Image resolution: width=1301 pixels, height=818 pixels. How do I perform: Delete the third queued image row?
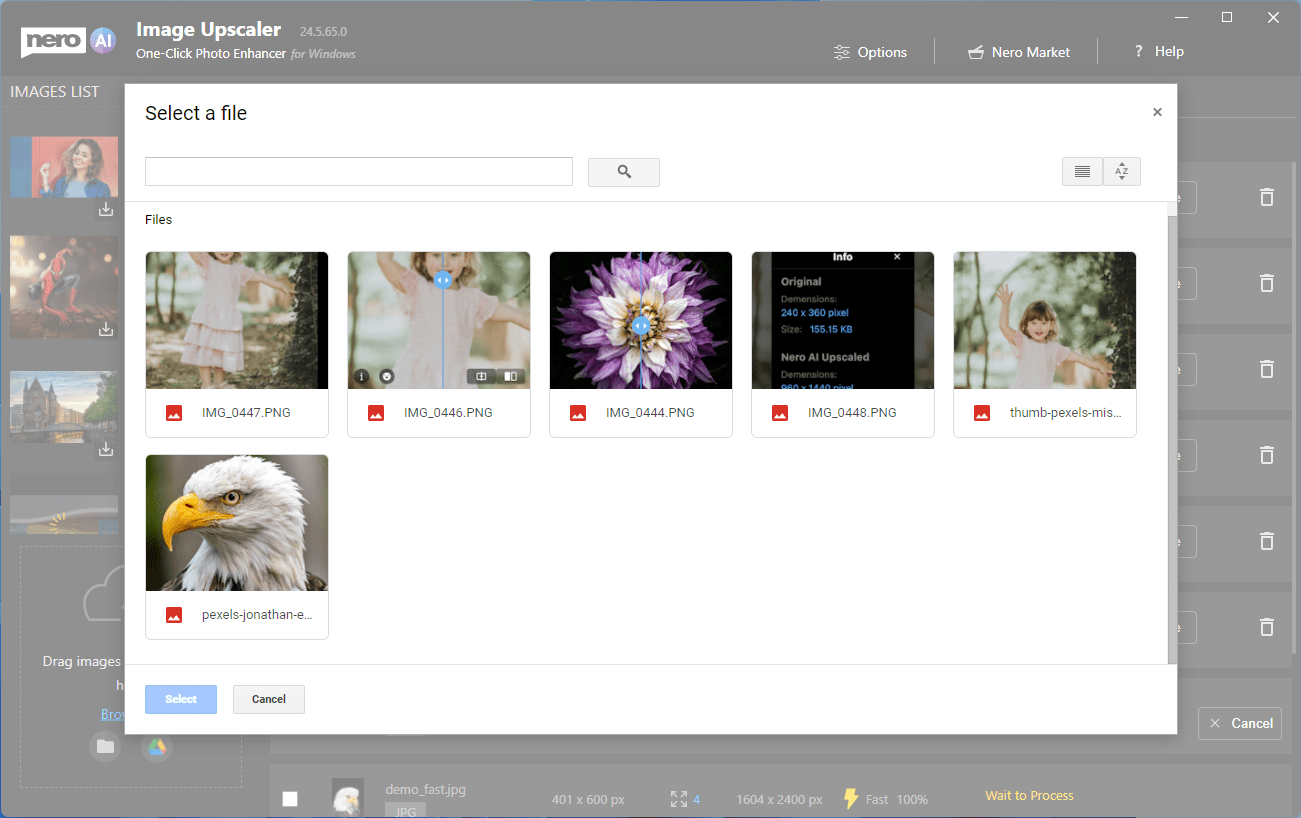(x=1267, y=369)
